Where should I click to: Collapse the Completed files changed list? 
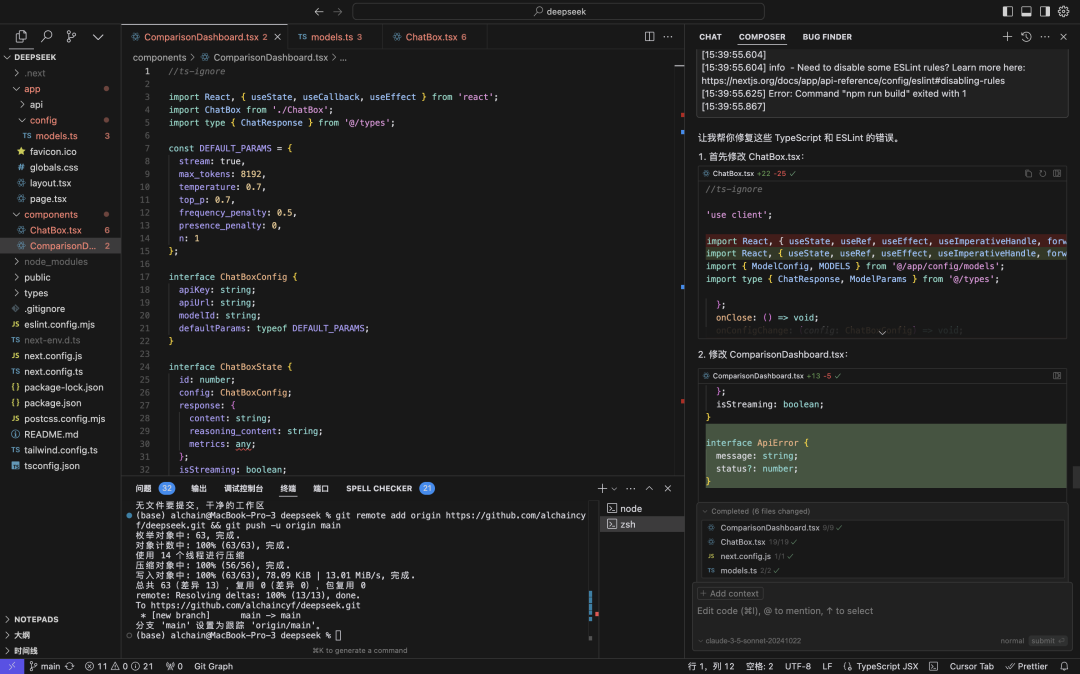pos(705,512)
